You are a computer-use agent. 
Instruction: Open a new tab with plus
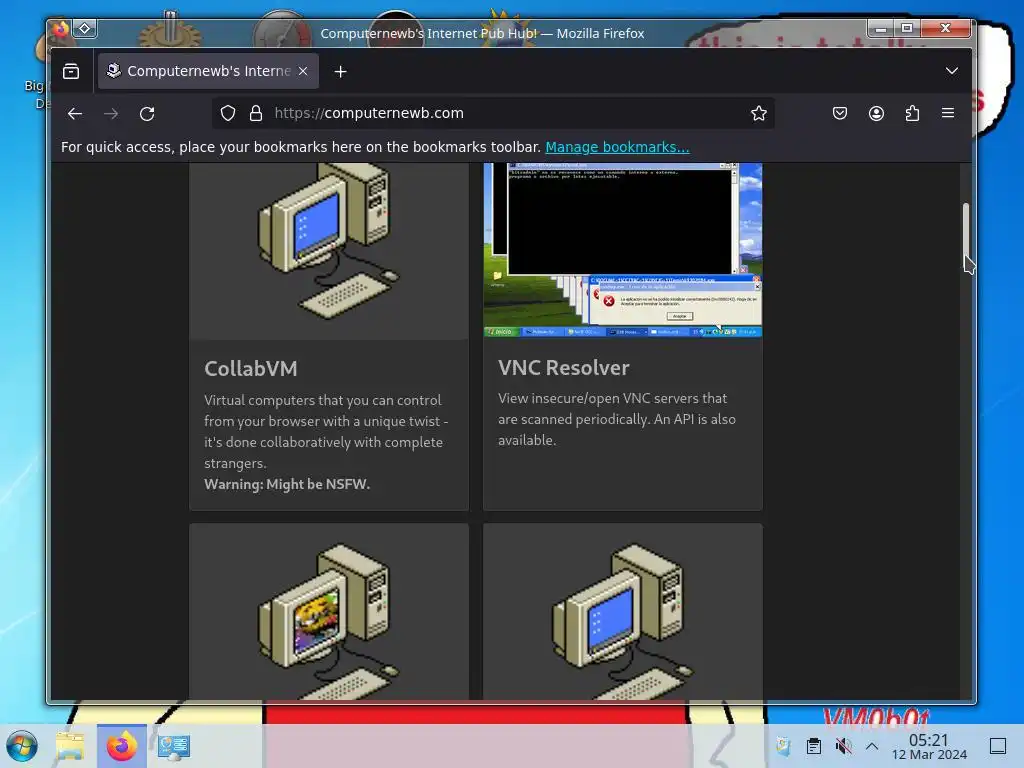340,71
